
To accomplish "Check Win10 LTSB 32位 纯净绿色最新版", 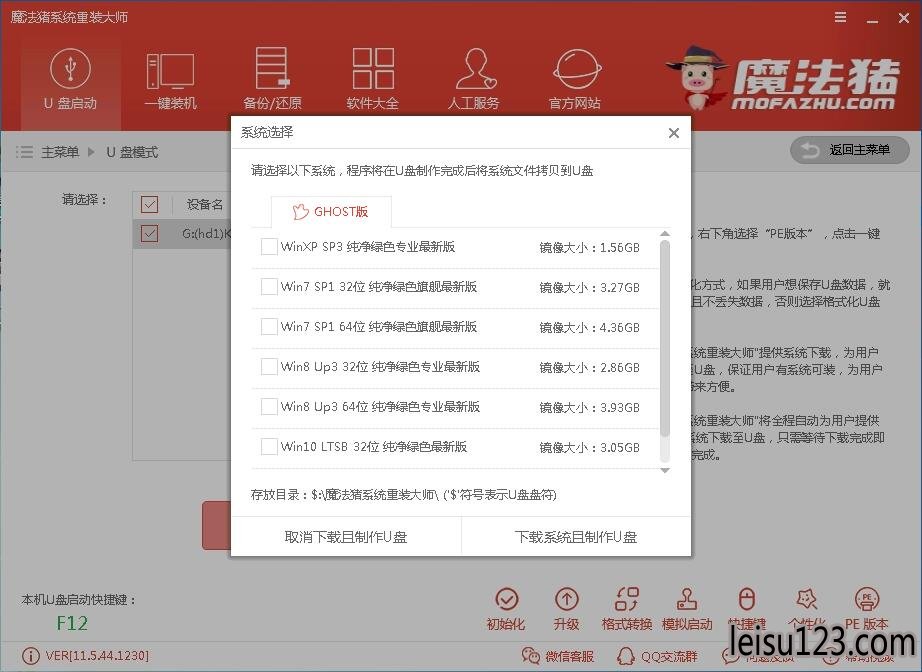I will (x=269, y=447).
